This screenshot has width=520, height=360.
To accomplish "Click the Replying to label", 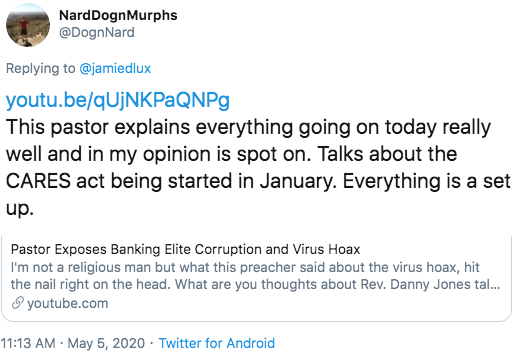I will [41, 69].
